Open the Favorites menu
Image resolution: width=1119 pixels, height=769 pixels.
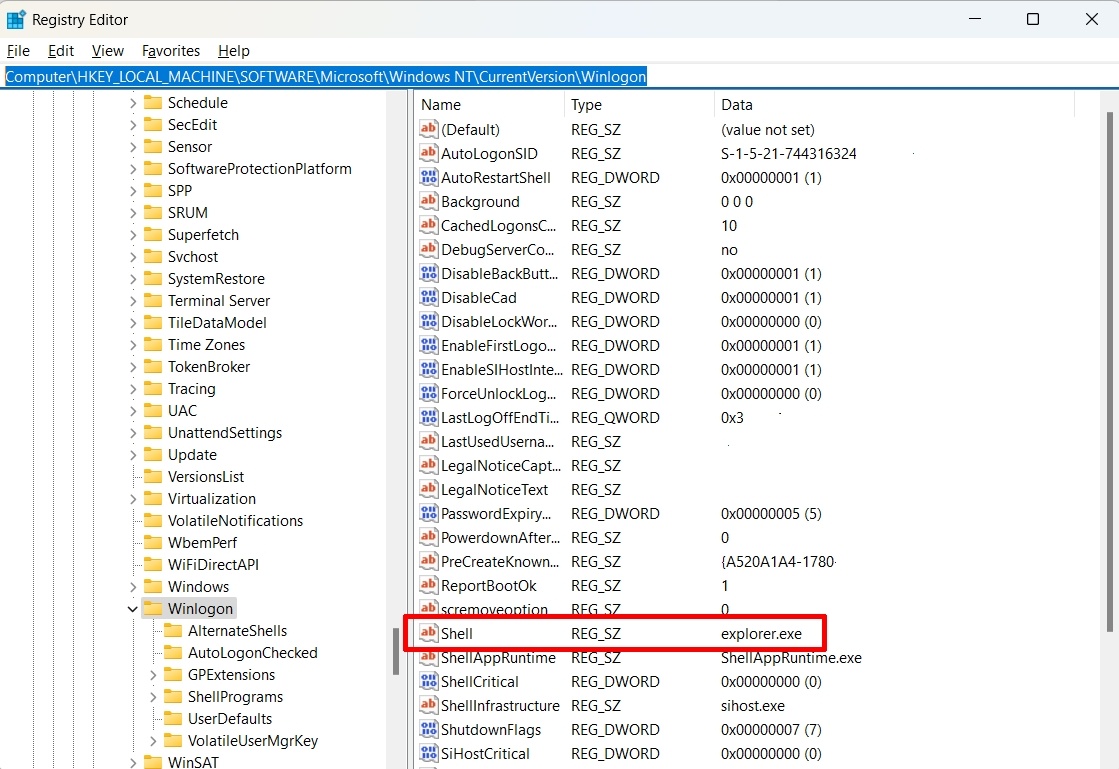coord(171,51)
